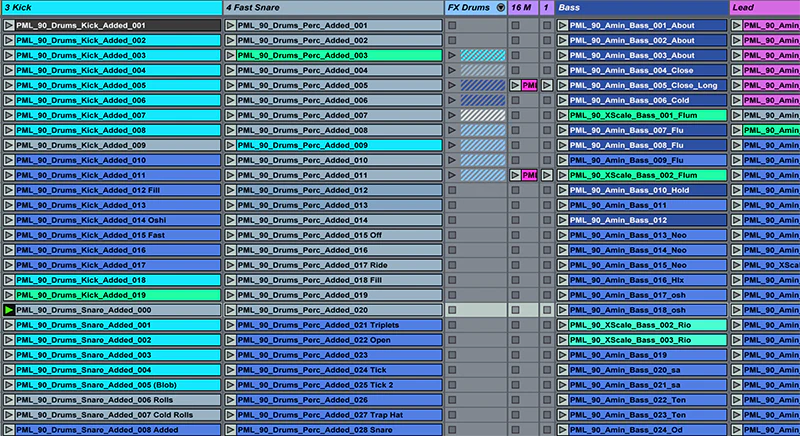Launch FX Drums group slot in Perc_Added_007 row

452,115
